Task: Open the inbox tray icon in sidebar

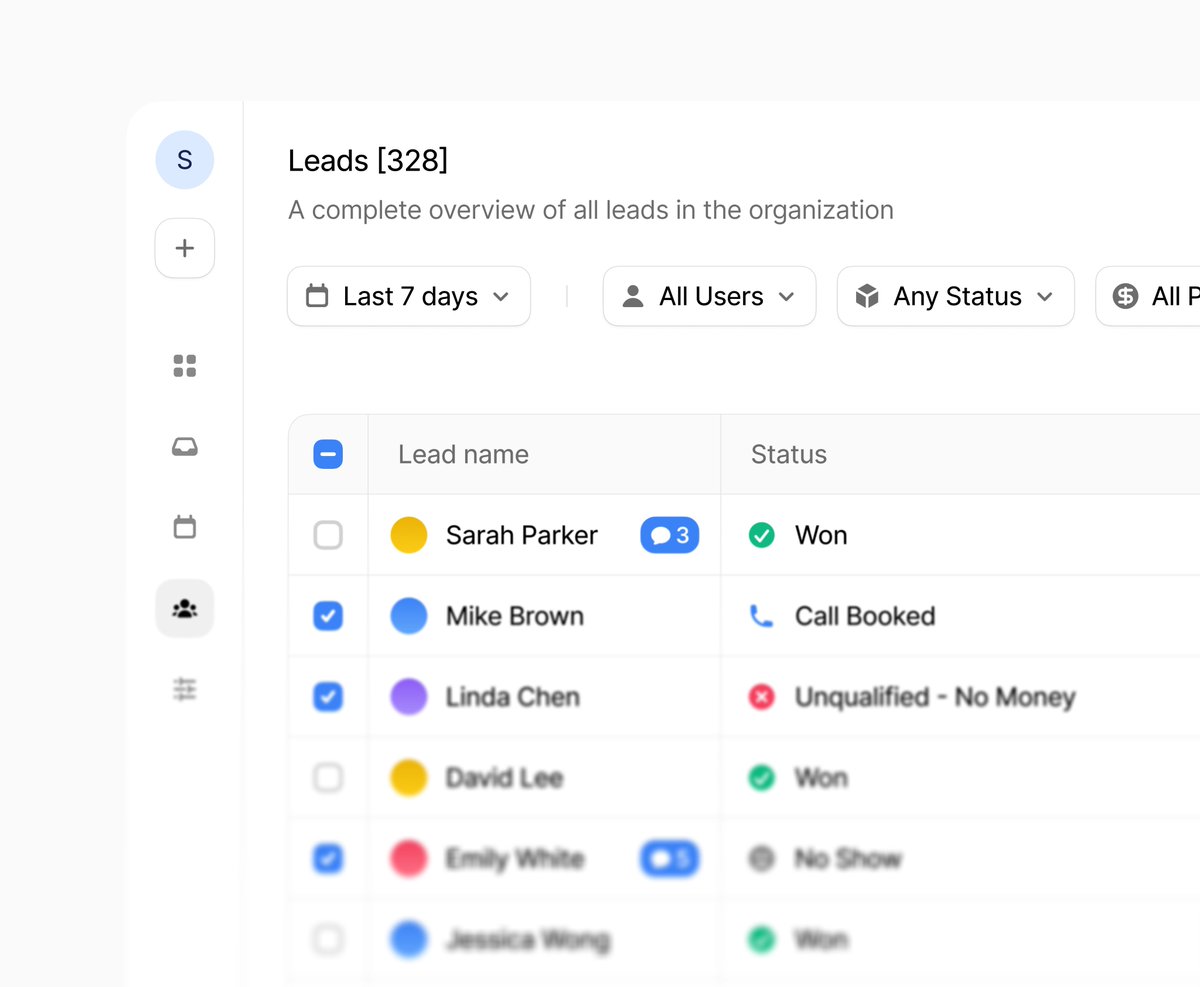Action: click(185, 447)
